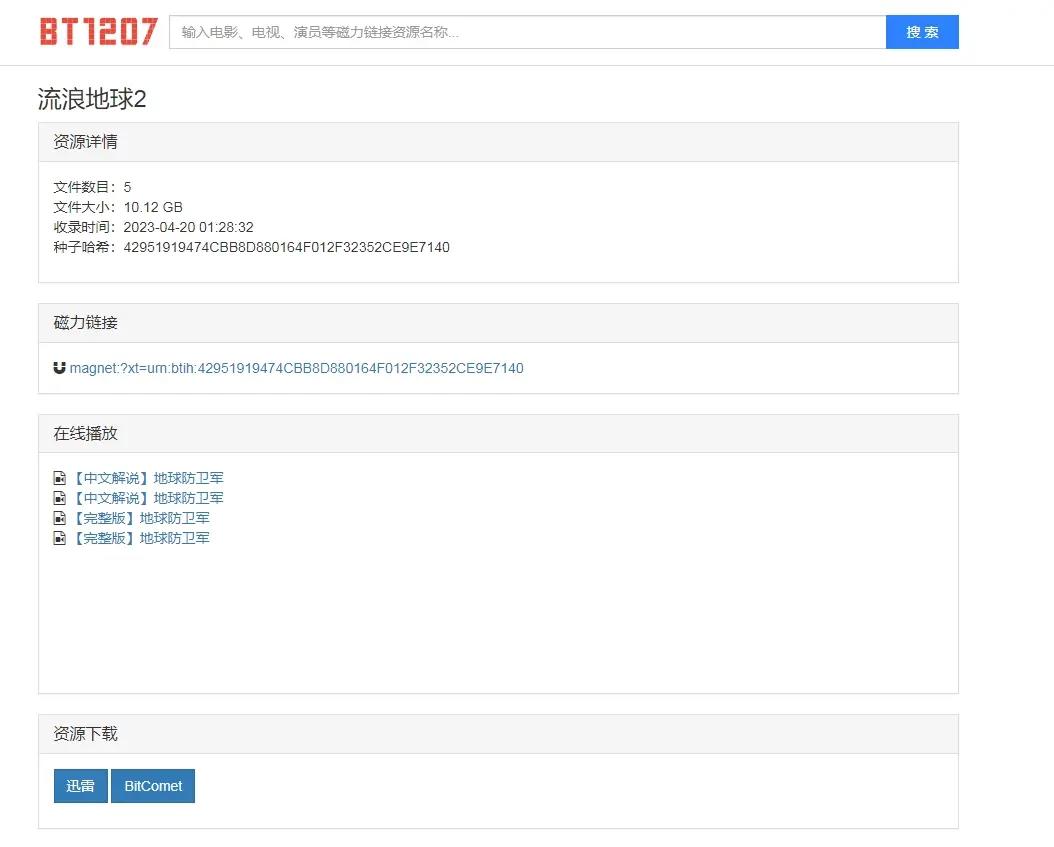Open the second 【中文解说】地球防卫军 link

[x=147, y=498]
